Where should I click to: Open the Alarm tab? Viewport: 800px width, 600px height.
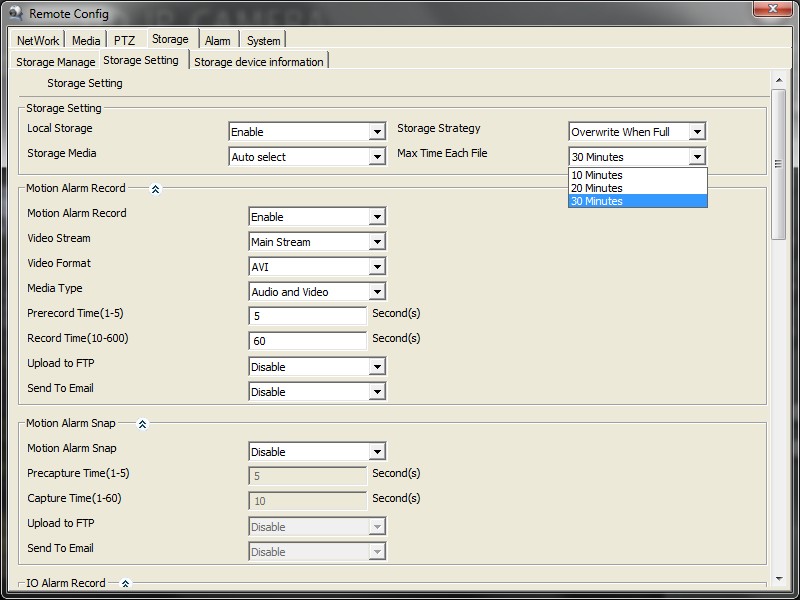[218, 40]
